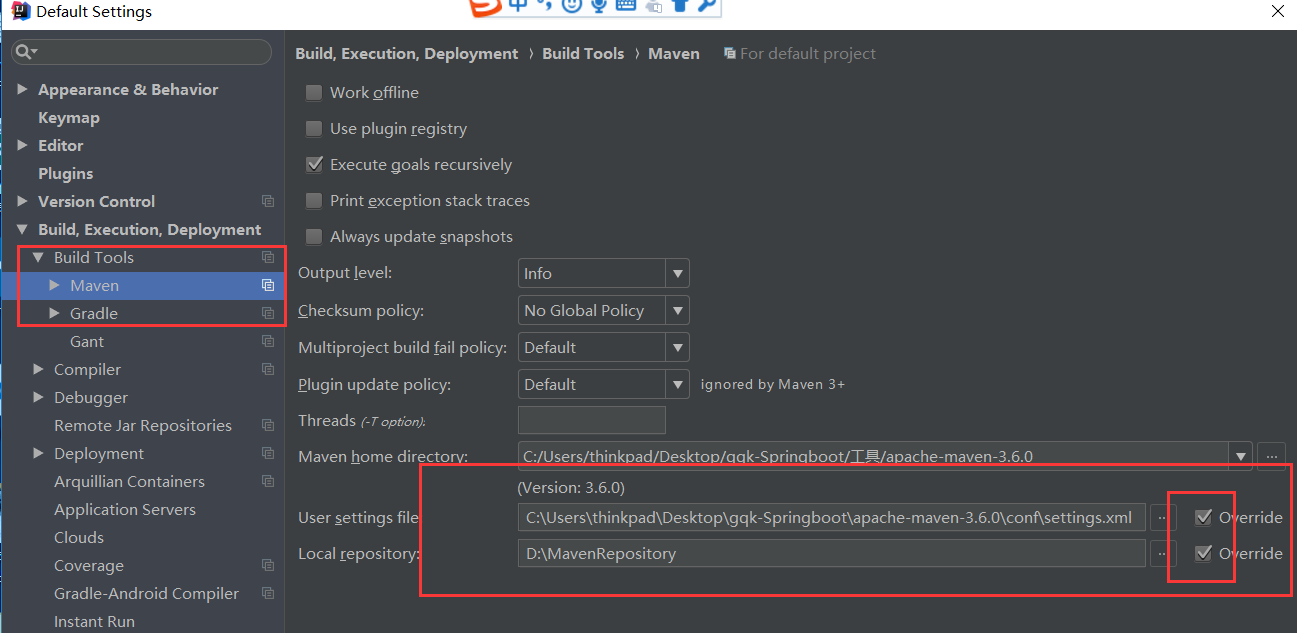1297x633 pixels.
Task: Click the Threads input field
Action: pyautogui.click(x=592, y=420)
